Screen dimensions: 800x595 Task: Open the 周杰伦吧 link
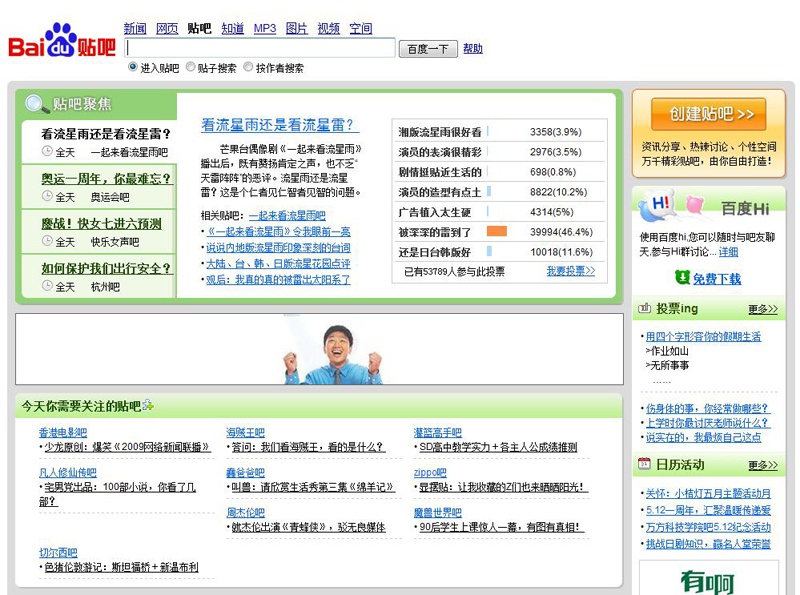point(245,512)
